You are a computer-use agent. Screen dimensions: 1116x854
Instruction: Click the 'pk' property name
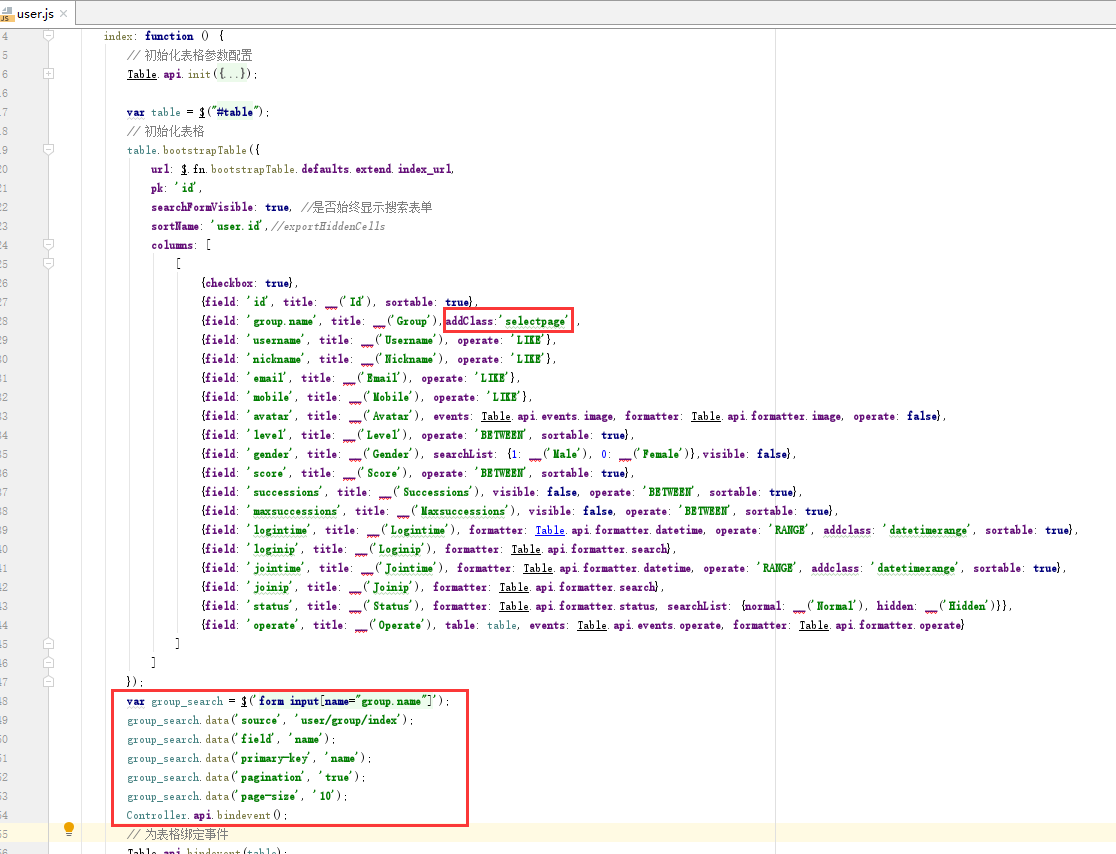click(x=157, y=188)
